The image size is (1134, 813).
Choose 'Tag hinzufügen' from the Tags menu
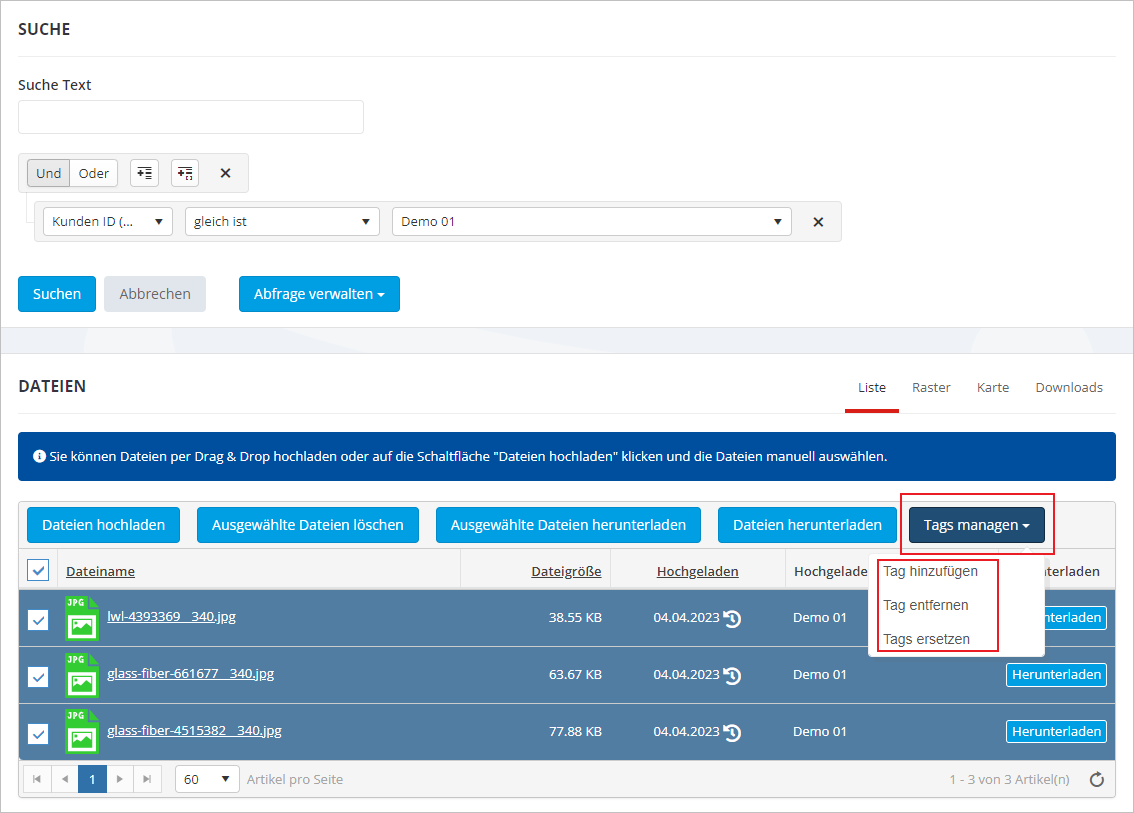point(930,571)
